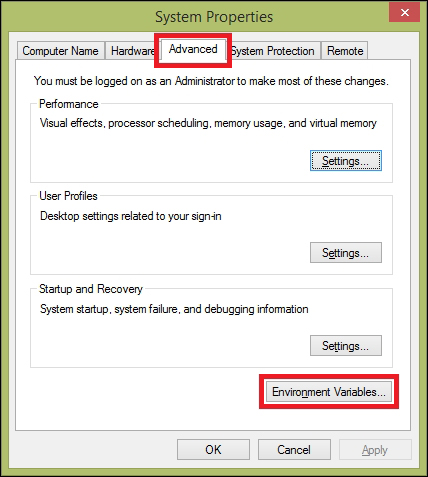Switch to the Computer Name tab
The width and height of the screenshot is (428, 477).
pyautogui.click(x=61, y=51)
